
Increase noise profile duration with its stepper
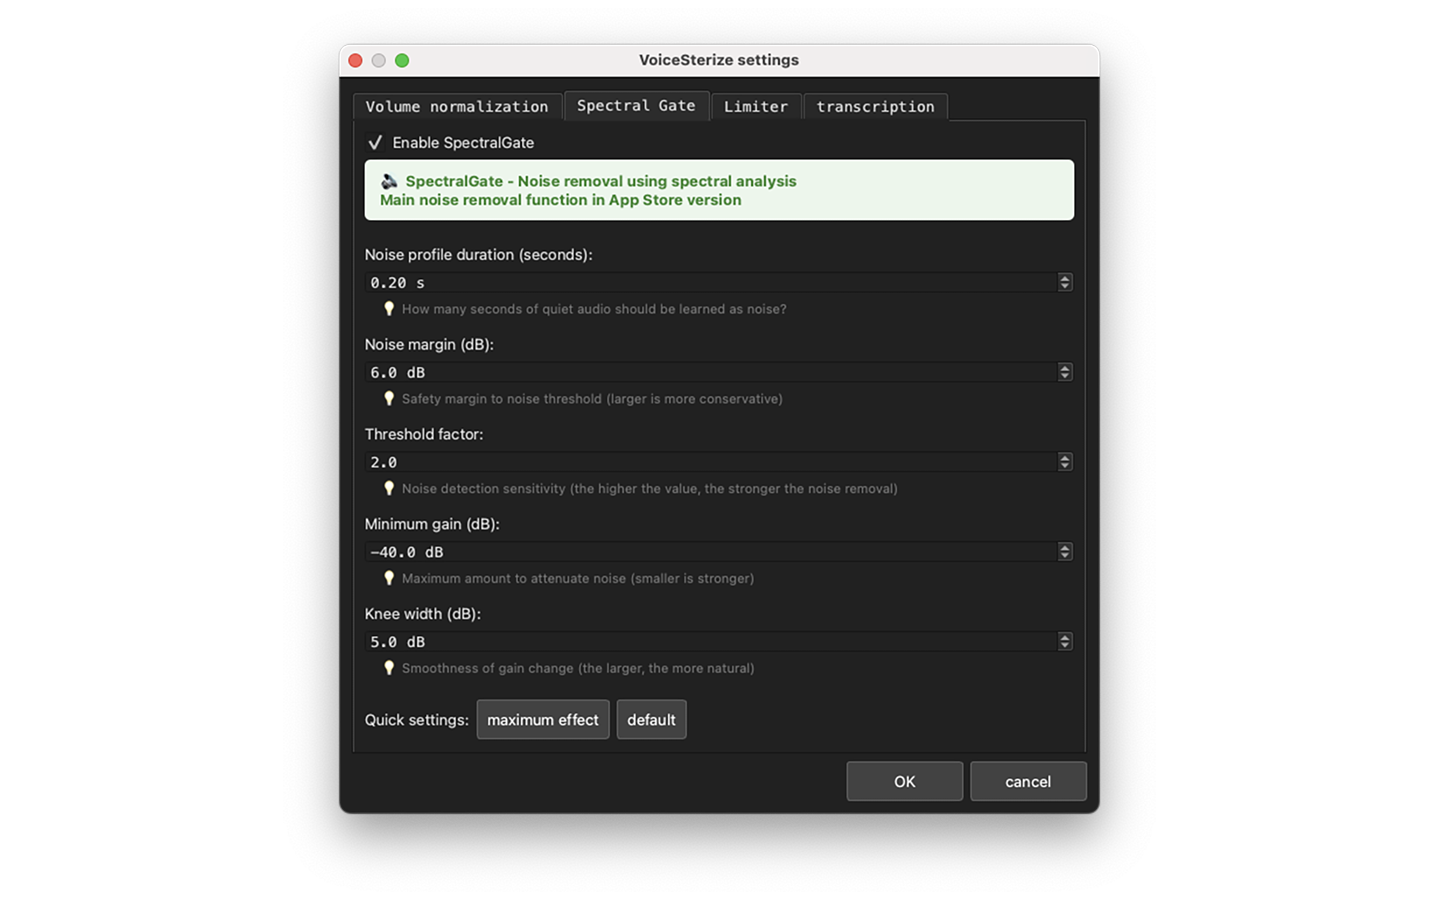click(1064, 278)
